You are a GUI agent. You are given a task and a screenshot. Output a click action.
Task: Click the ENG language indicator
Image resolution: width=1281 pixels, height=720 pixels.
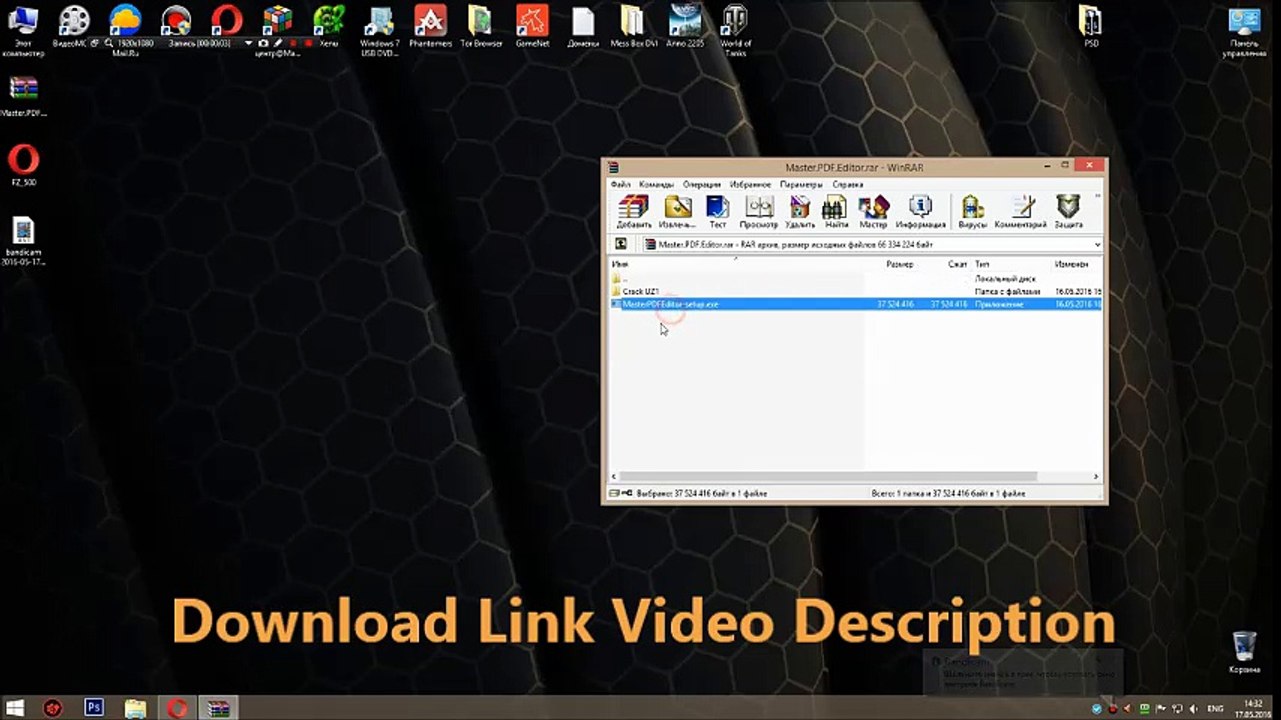tap(1215, 708)
